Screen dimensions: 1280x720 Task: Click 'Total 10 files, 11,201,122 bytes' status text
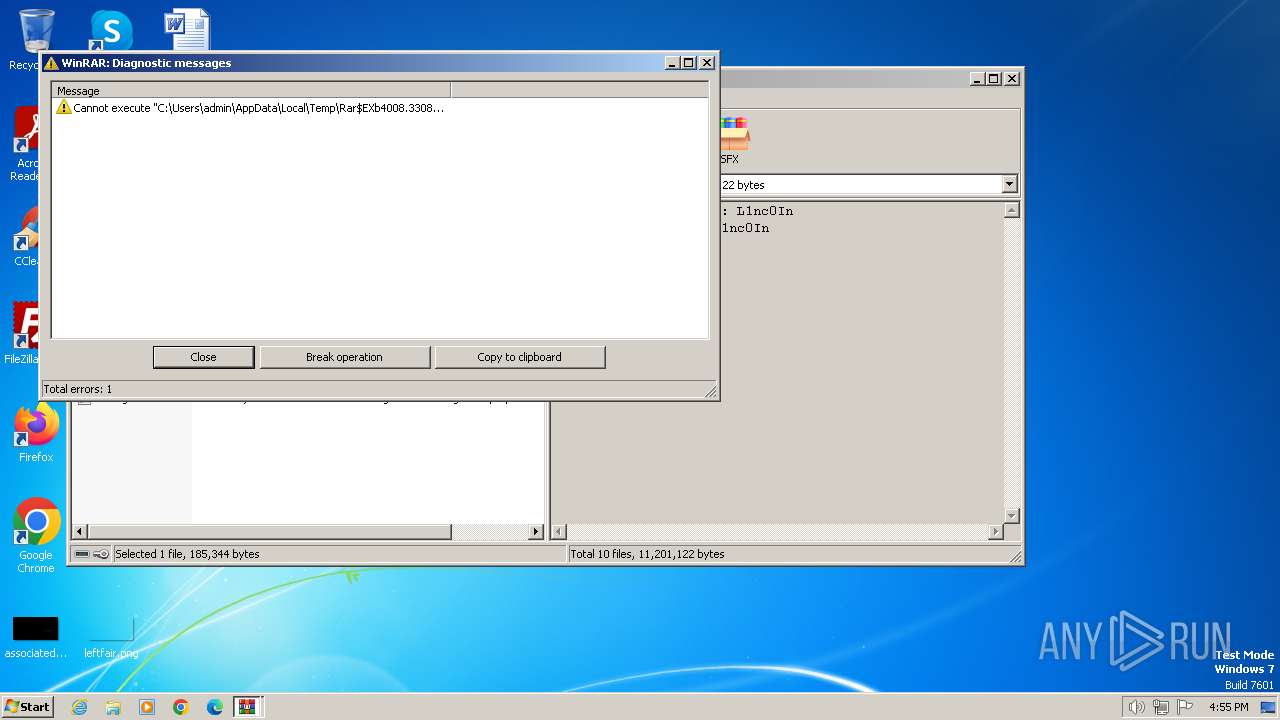point(647,554)
